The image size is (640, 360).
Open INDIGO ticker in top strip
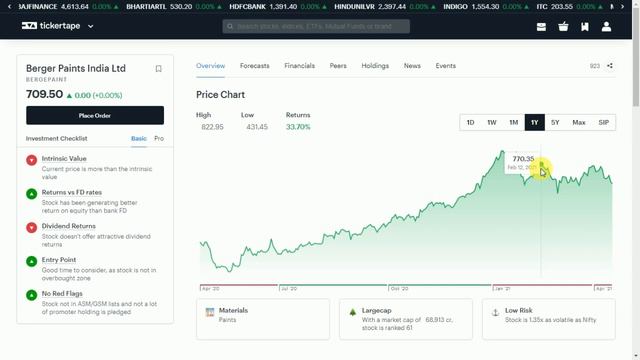487,7
